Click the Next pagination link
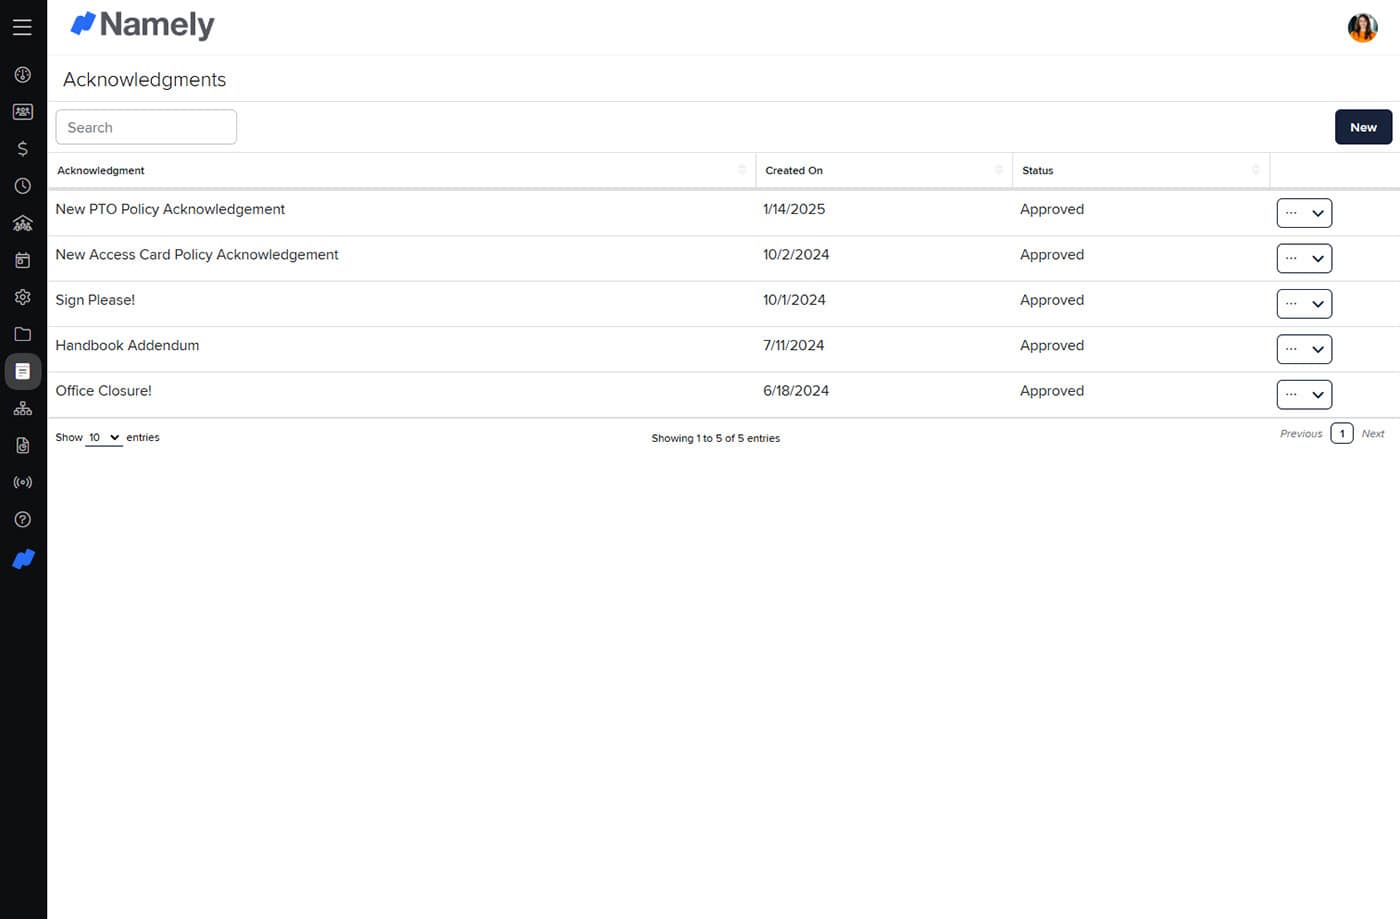 (x=1372, y=434)
